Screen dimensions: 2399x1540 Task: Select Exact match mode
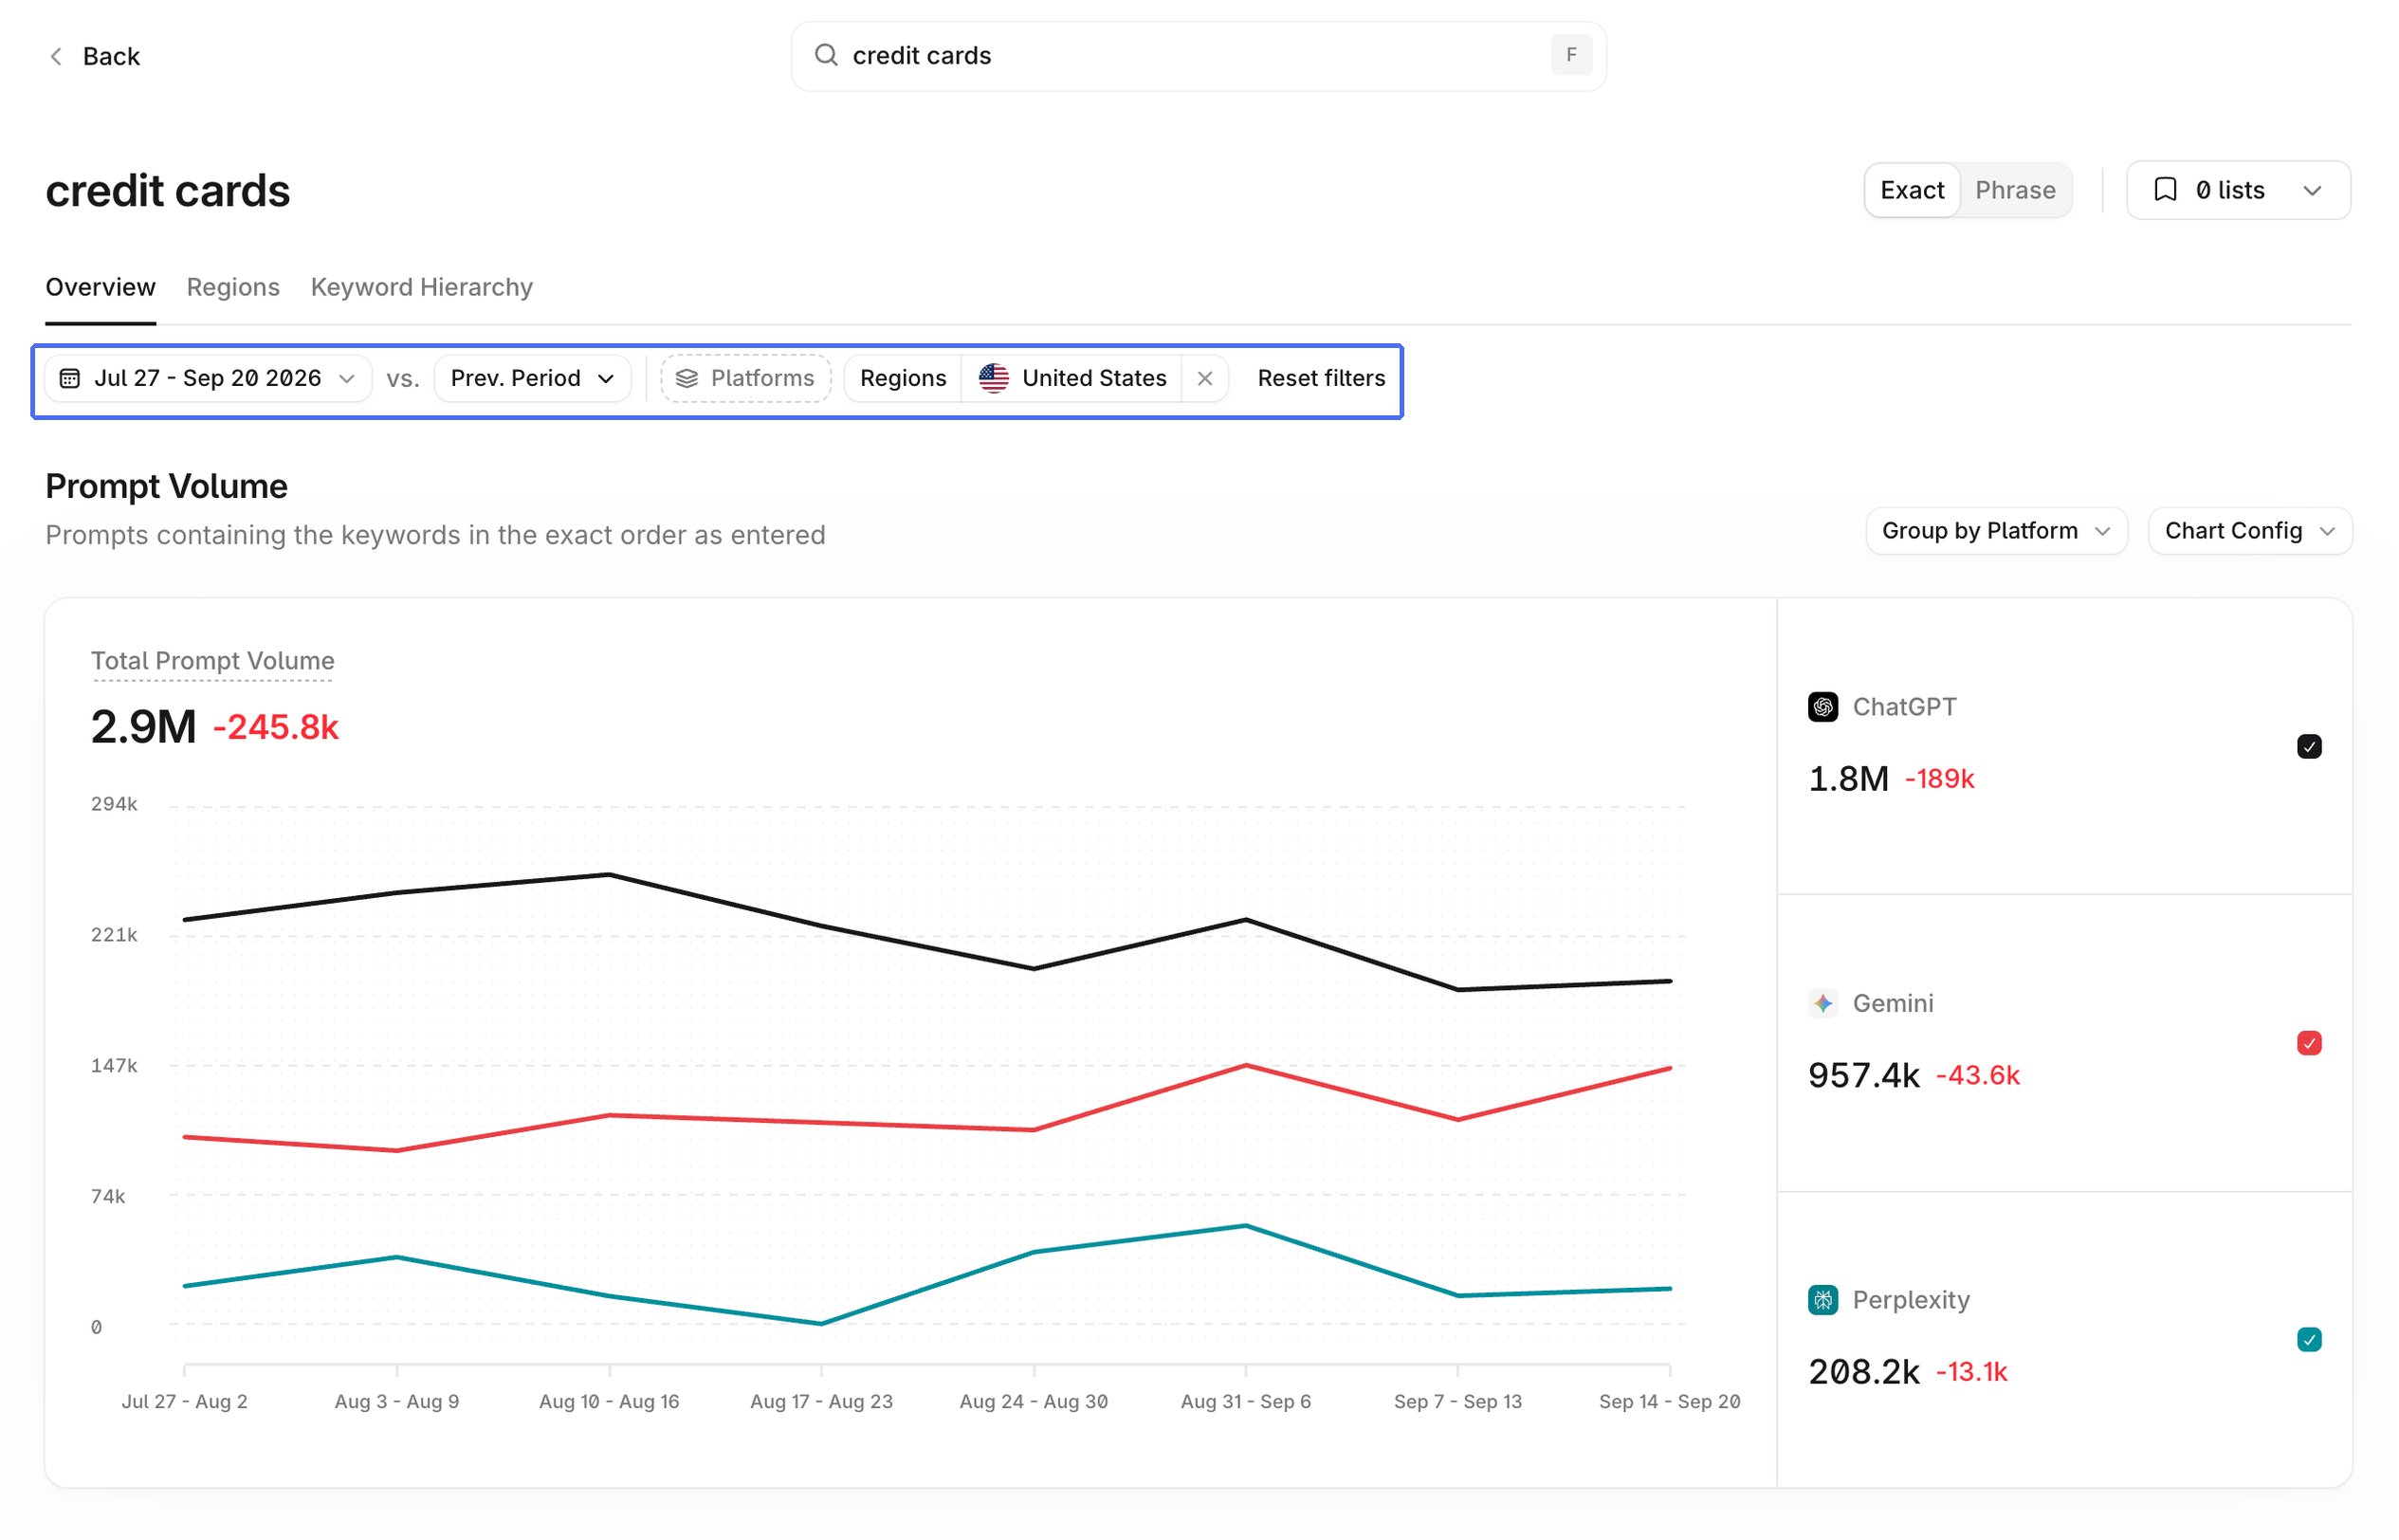pos(1912,190)
